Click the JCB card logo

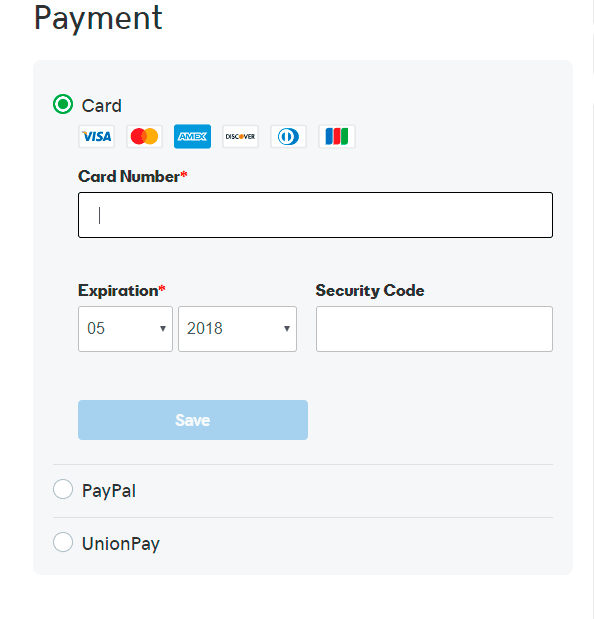coord(337,137)
